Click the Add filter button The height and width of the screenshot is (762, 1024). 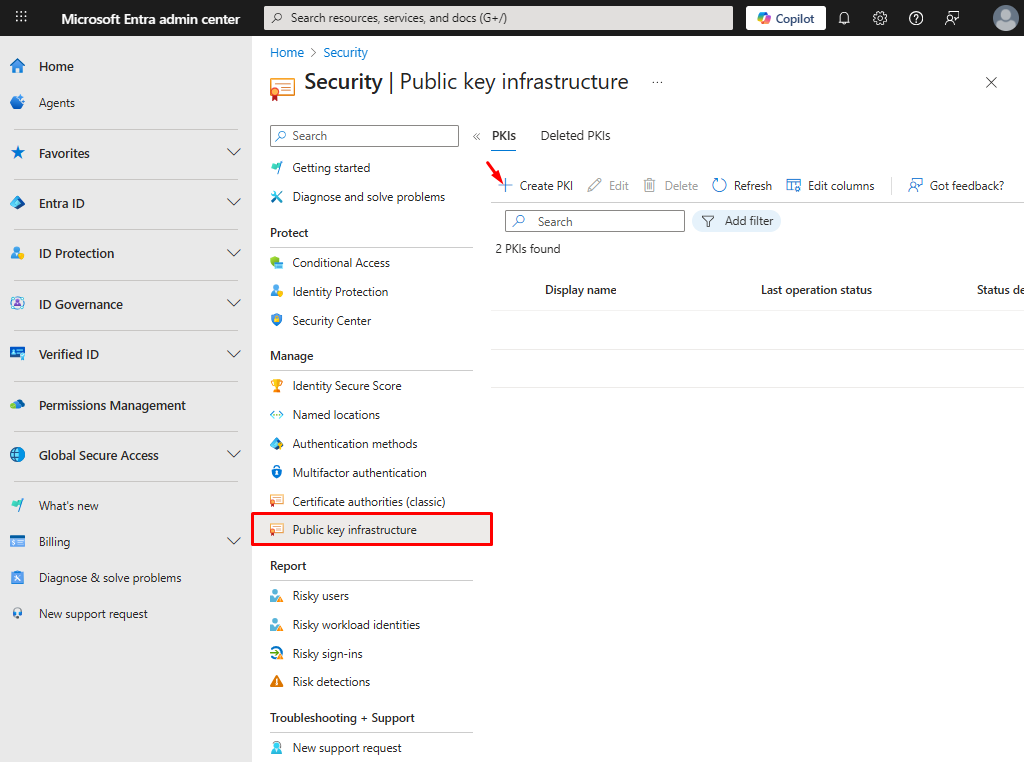pyautogui.click(x=736, y=221)
